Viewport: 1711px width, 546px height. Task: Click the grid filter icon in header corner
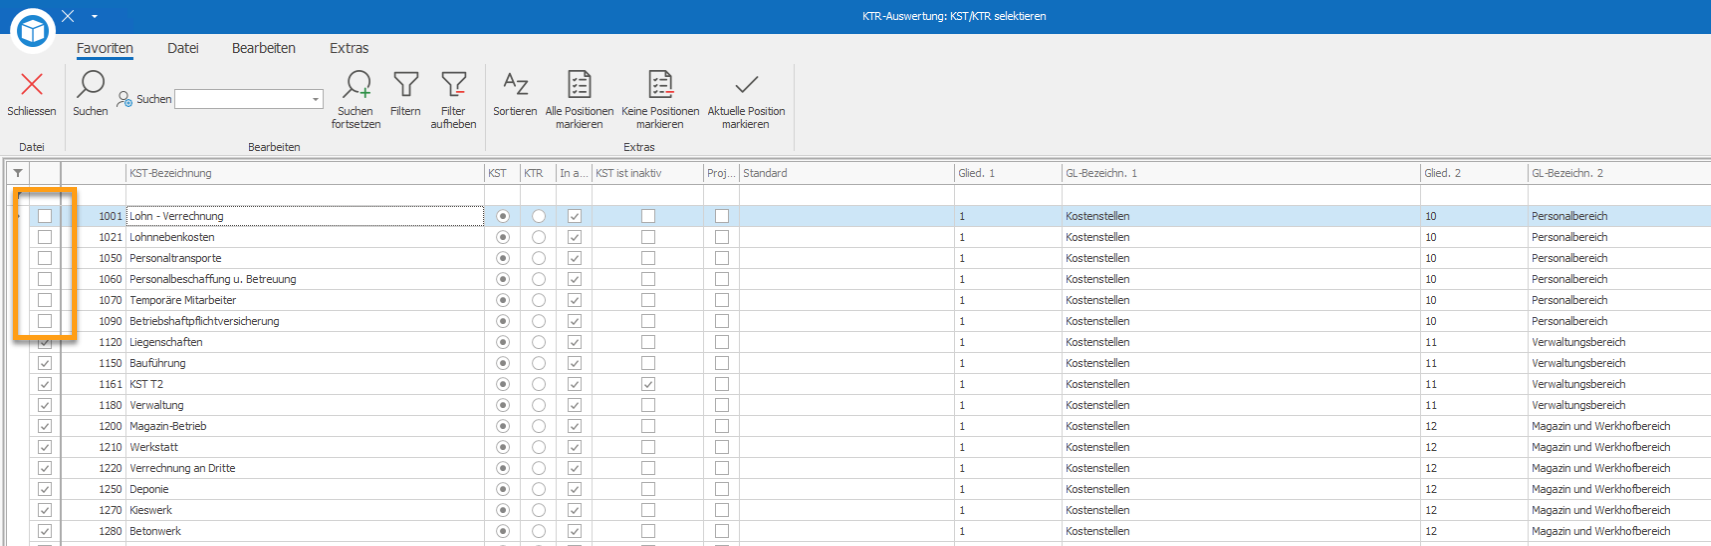(18, 173)
